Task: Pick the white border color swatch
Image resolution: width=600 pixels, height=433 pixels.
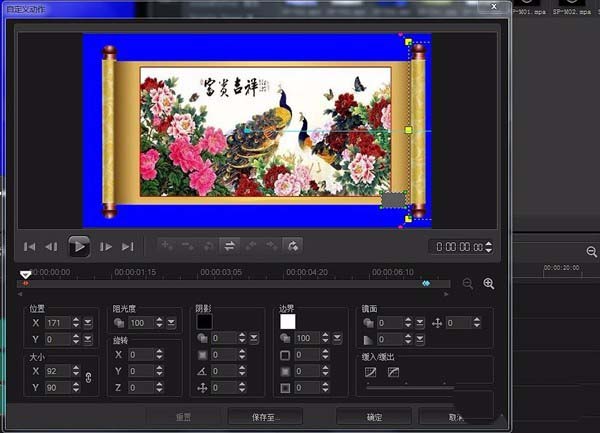Action: pos(288,322)
